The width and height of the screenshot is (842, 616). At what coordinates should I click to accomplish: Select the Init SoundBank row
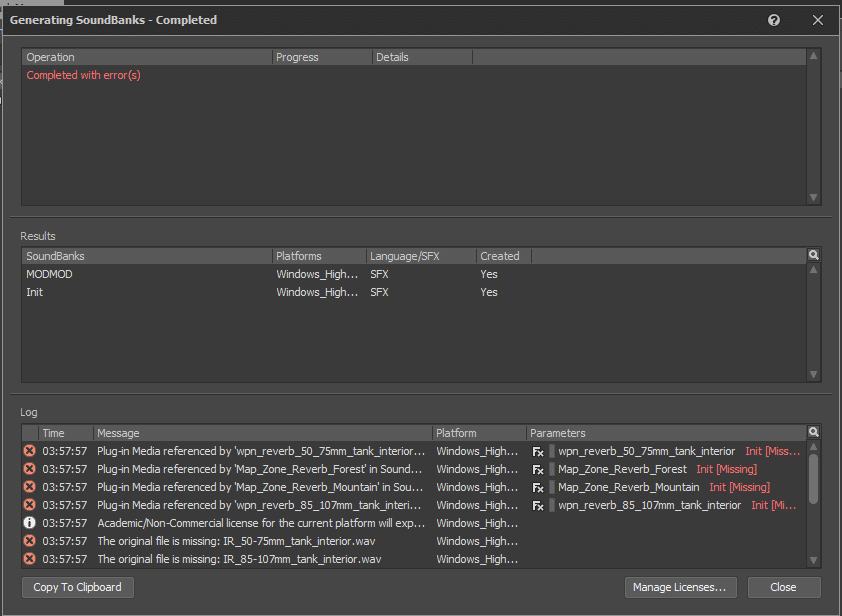coord(413,292)
